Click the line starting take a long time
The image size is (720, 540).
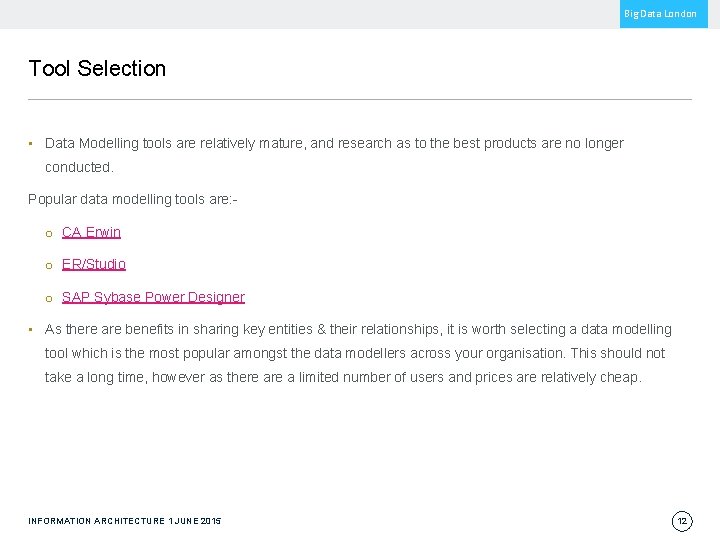(x=343, y=377)
